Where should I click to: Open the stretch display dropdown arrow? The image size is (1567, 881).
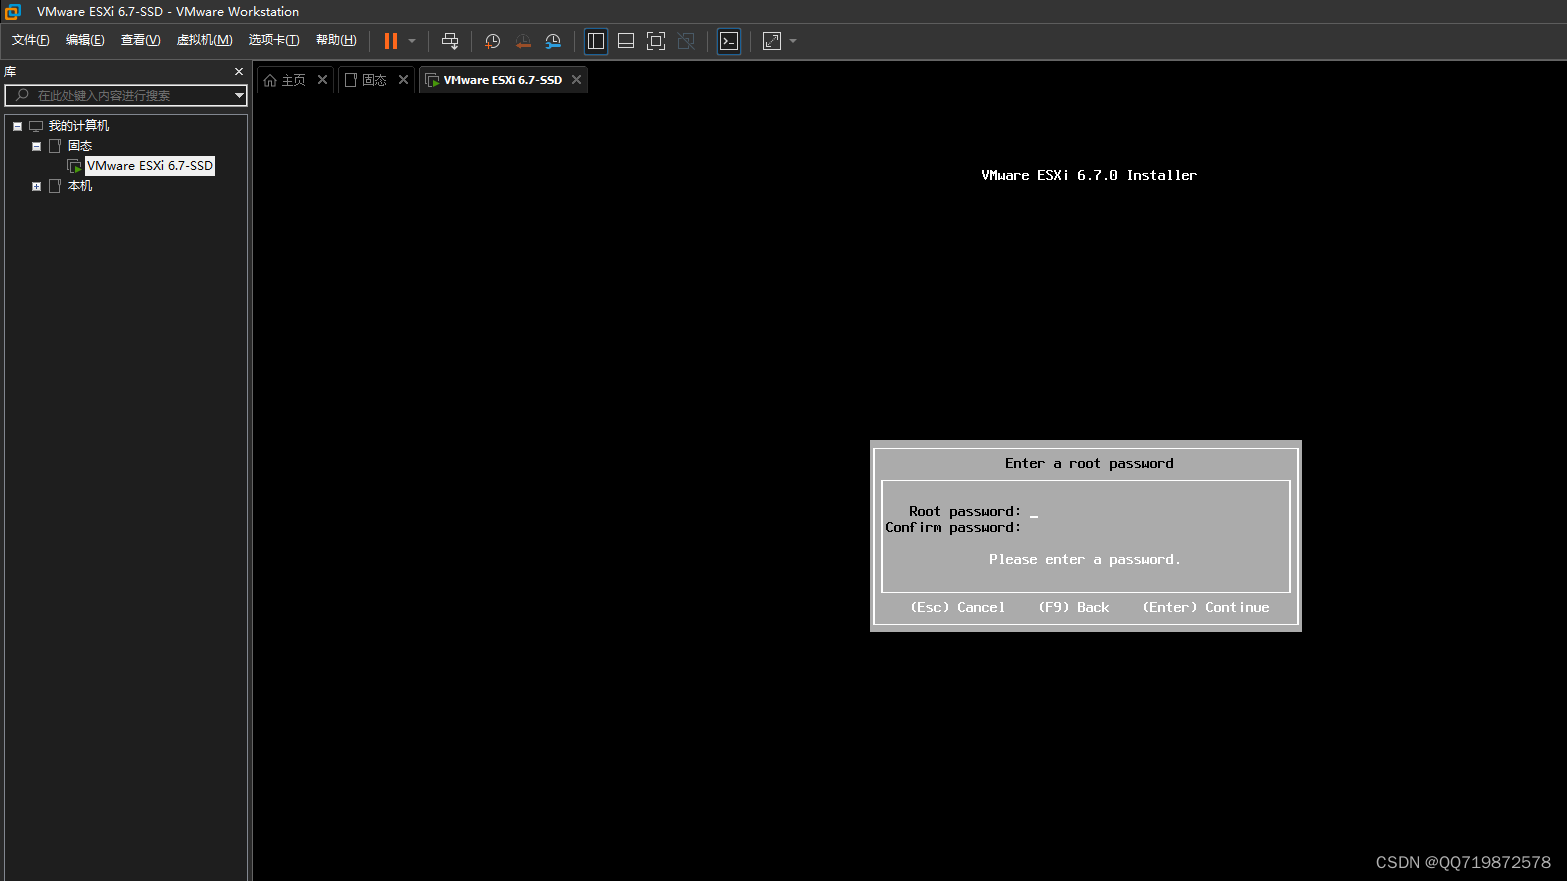point(793,41)
